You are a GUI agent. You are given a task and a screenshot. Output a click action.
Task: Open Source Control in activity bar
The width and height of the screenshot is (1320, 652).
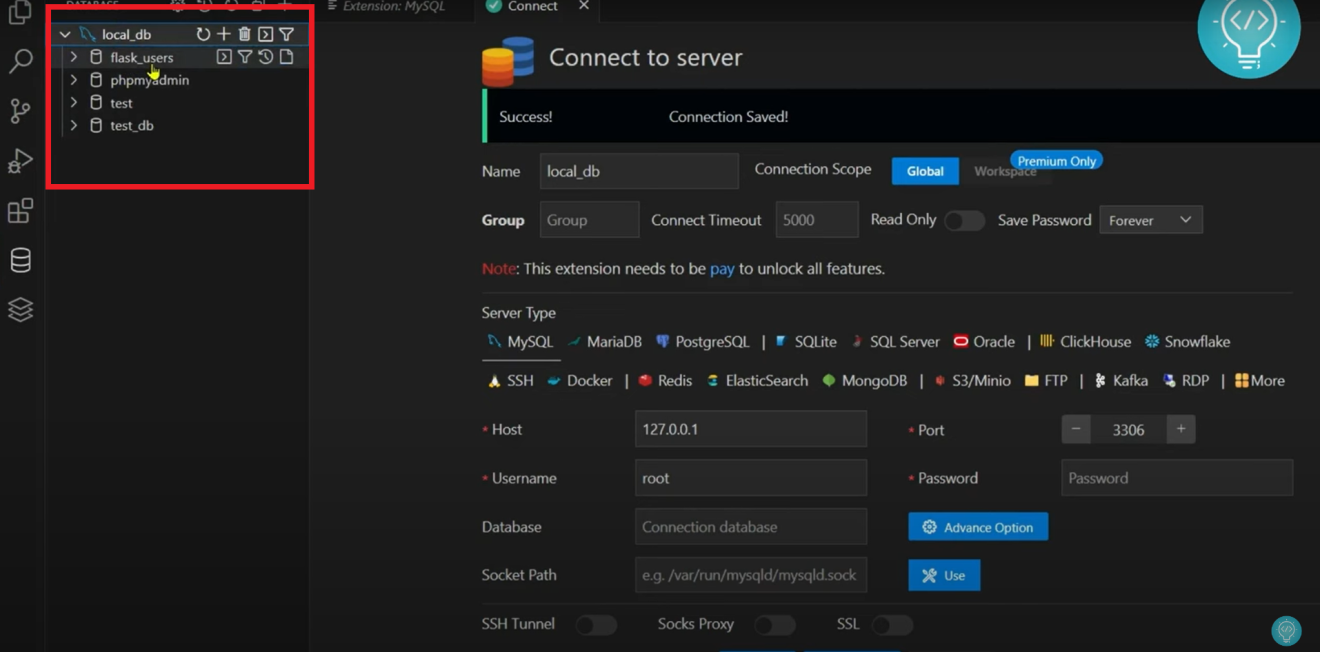click(x=20, y=110)
